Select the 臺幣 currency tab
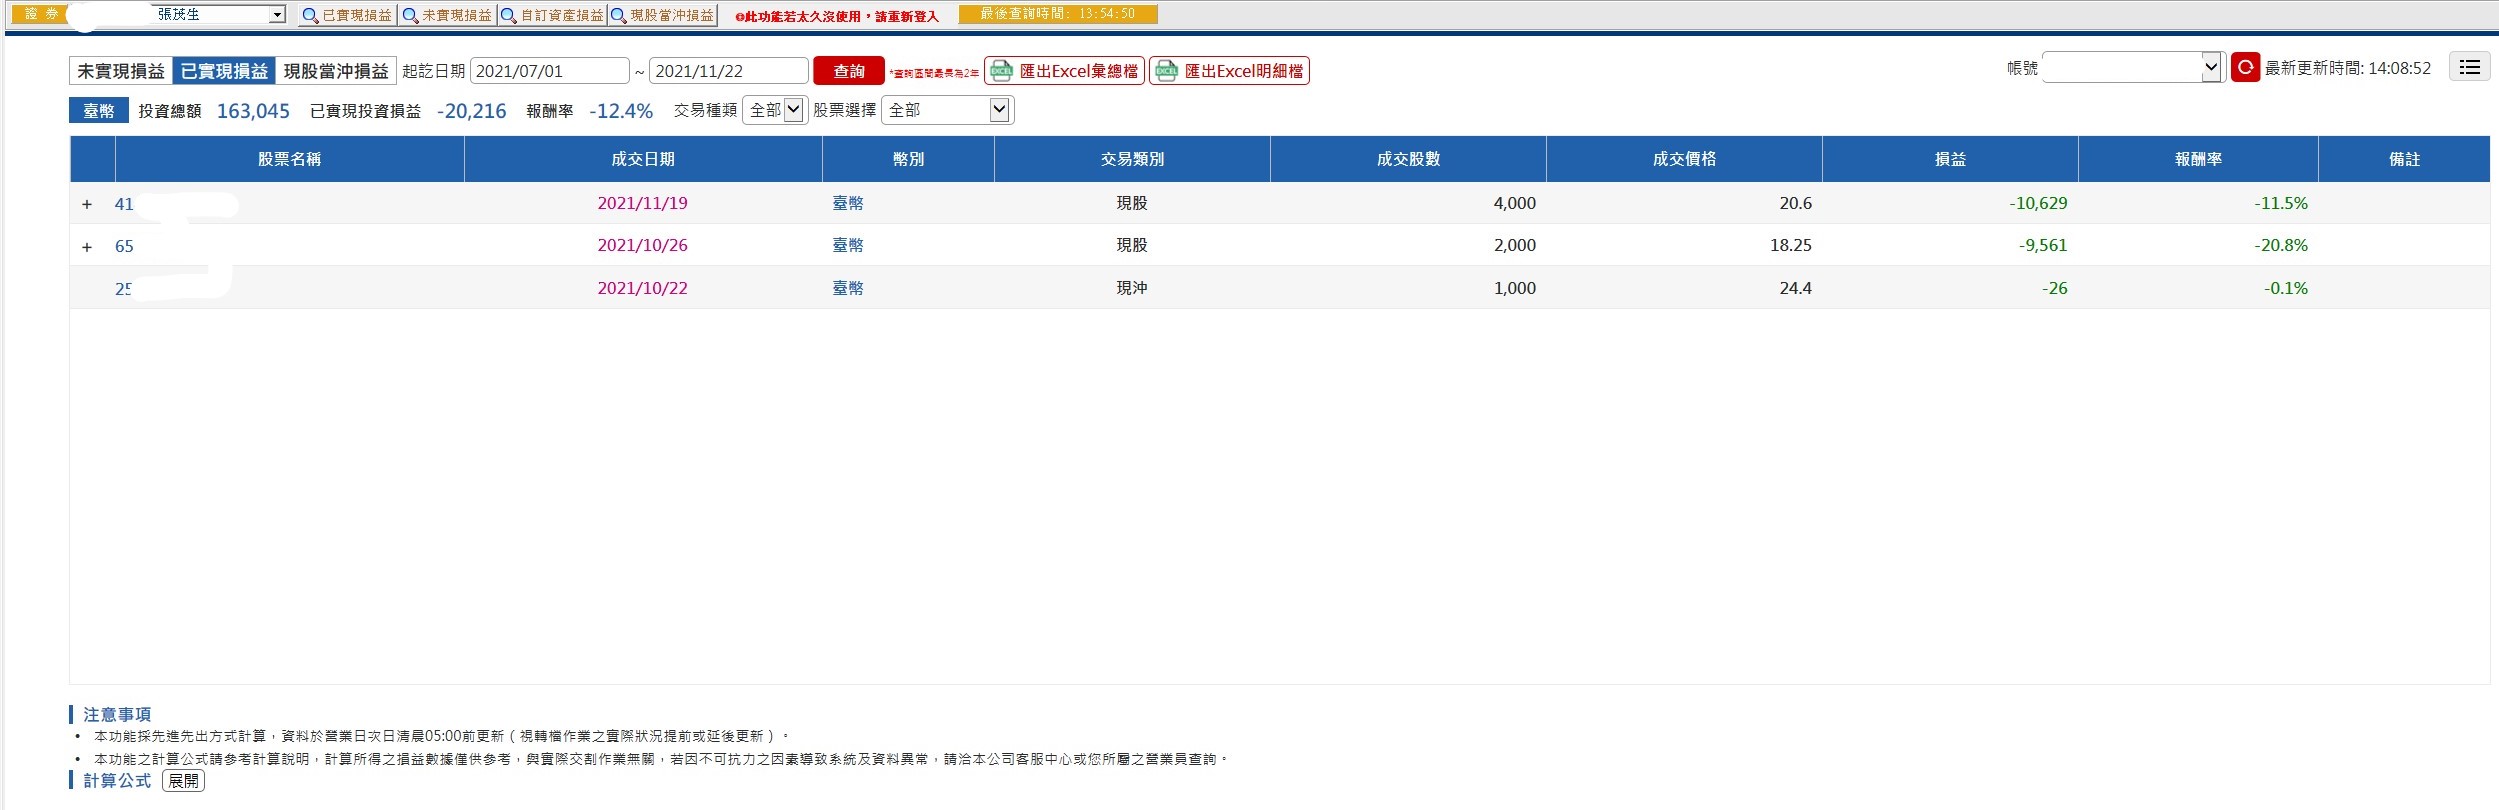The image size is (2499, 810). (99, 110)
